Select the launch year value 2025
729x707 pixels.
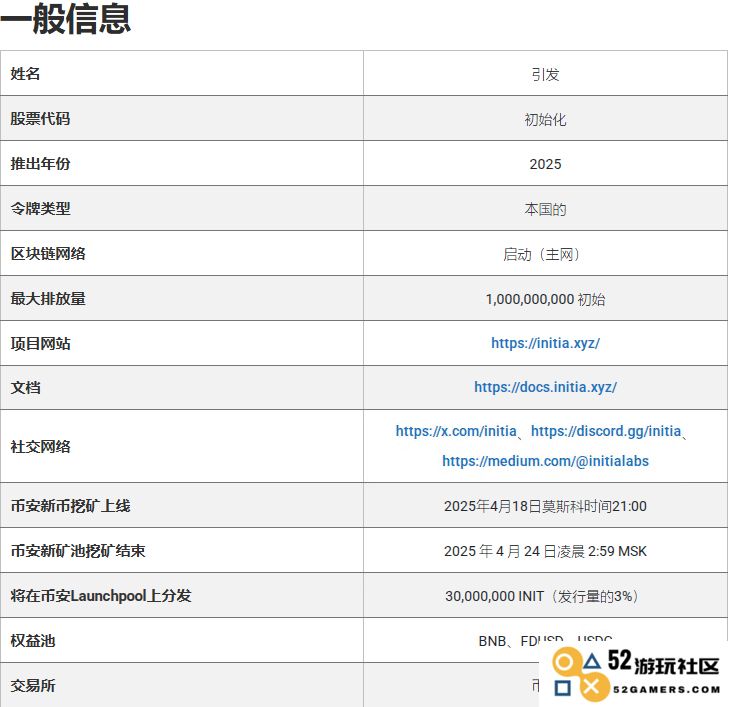545,164
